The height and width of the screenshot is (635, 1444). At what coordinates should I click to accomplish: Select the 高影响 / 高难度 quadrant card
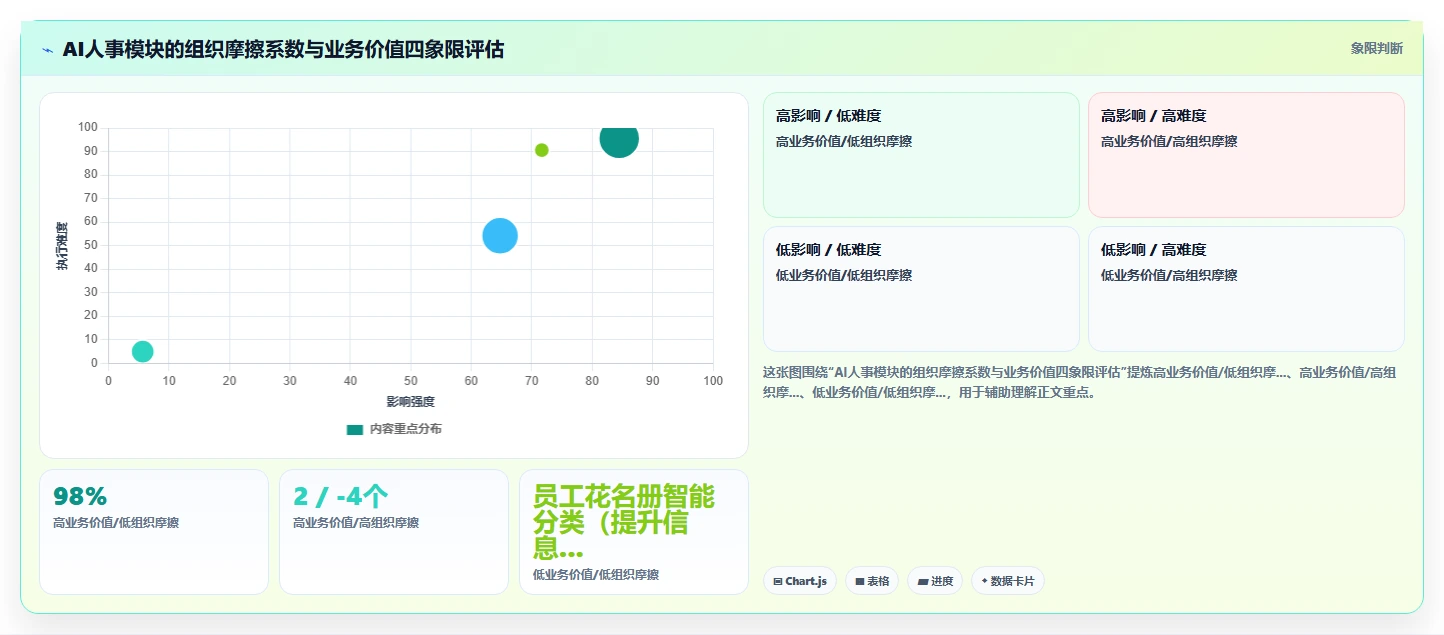click(x=1246, y=155)
